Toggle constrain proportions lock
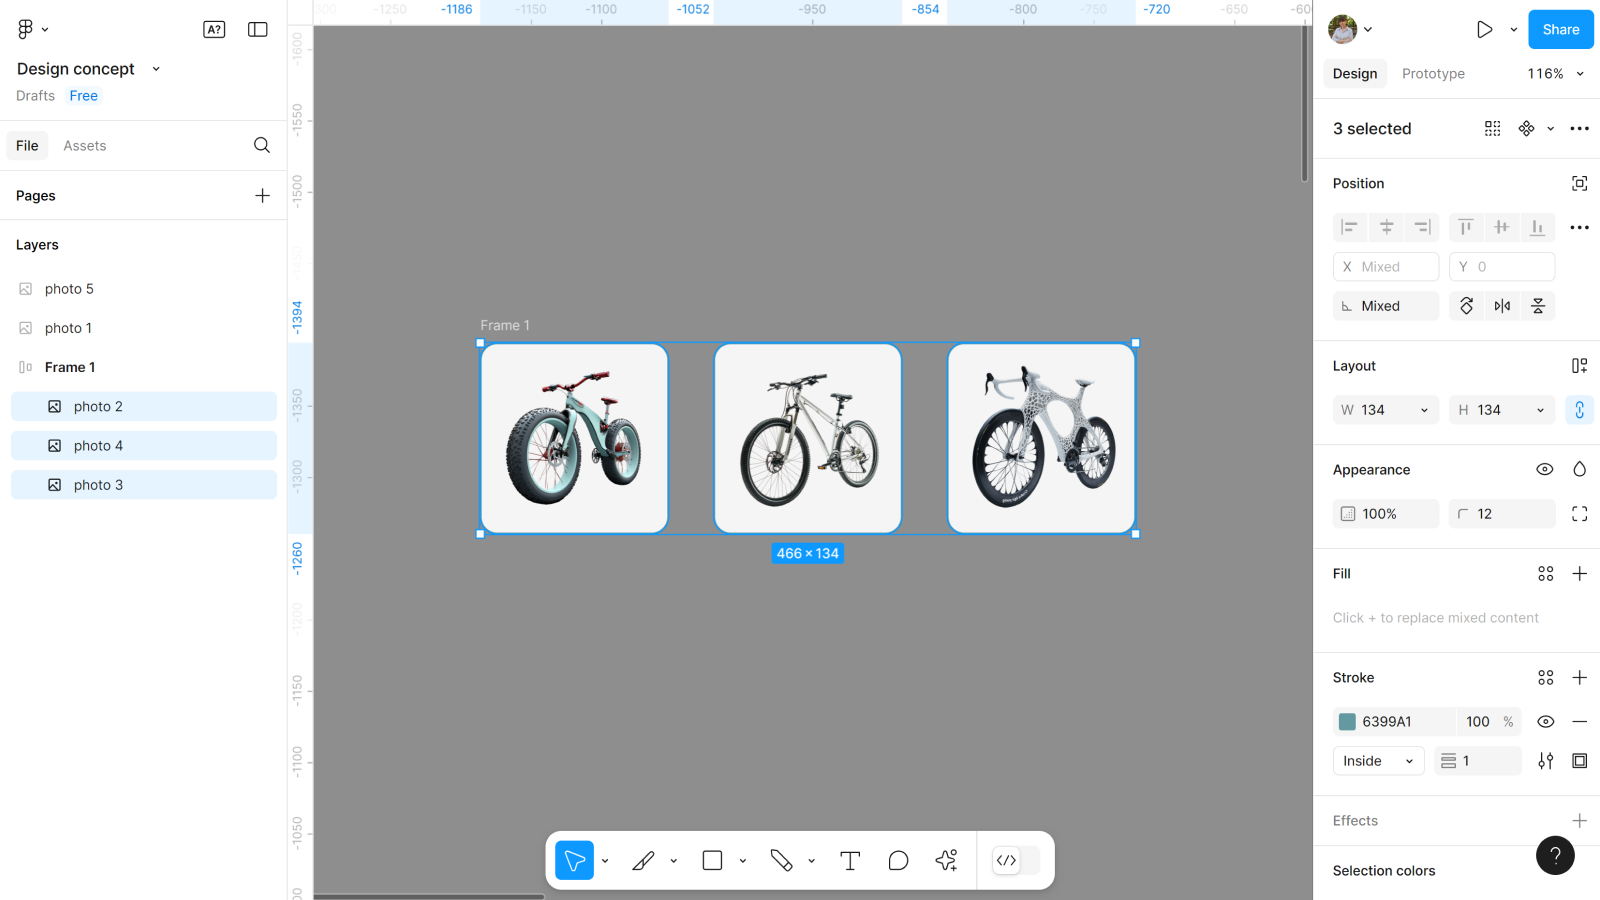 tap(1579, 410)
